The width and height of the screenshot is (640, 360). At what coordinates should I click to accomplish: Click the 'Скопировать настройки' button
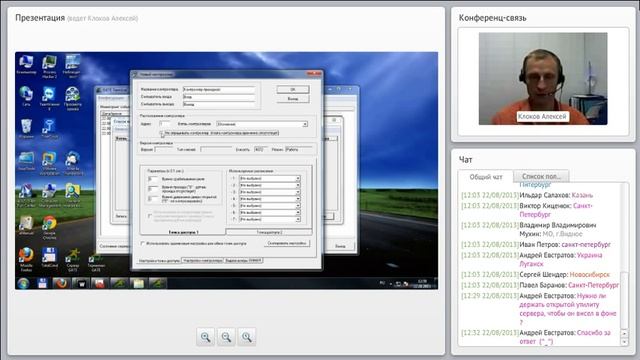(287, 243)
